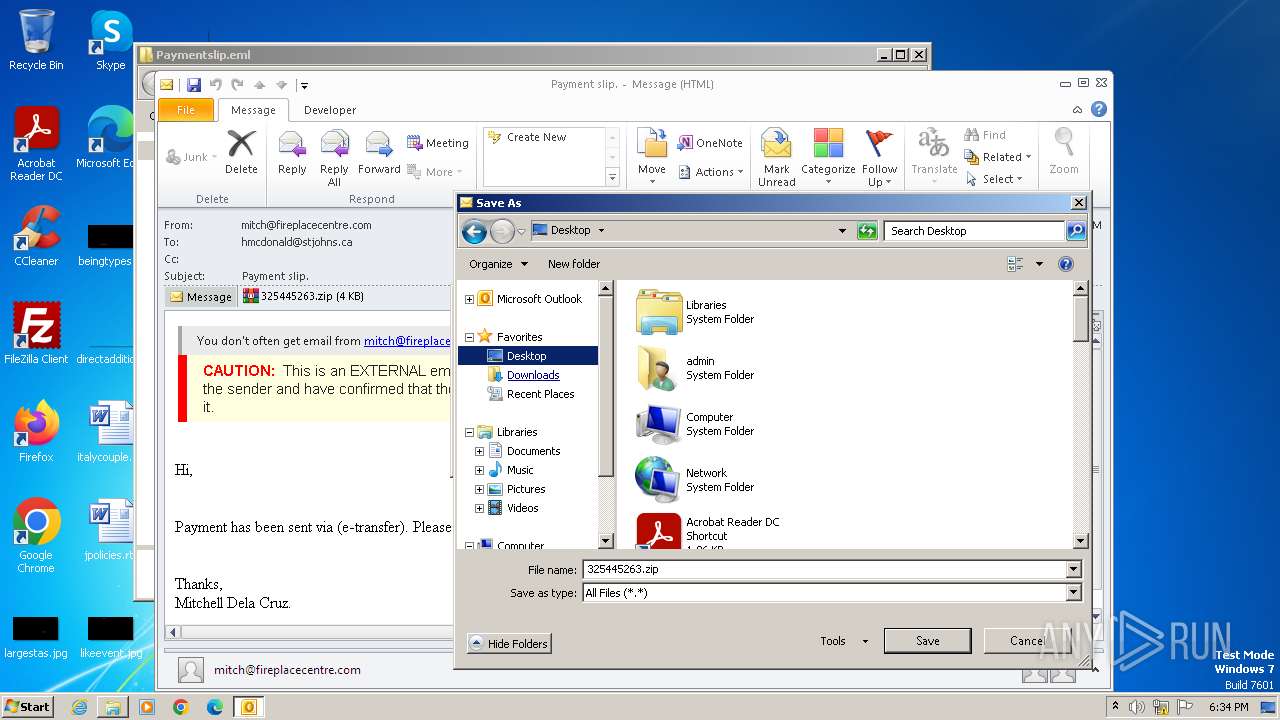Screen dimensions: 1280x720
Task: Open the File name history dropdown arrow
Action: (x=1073, y=570)
